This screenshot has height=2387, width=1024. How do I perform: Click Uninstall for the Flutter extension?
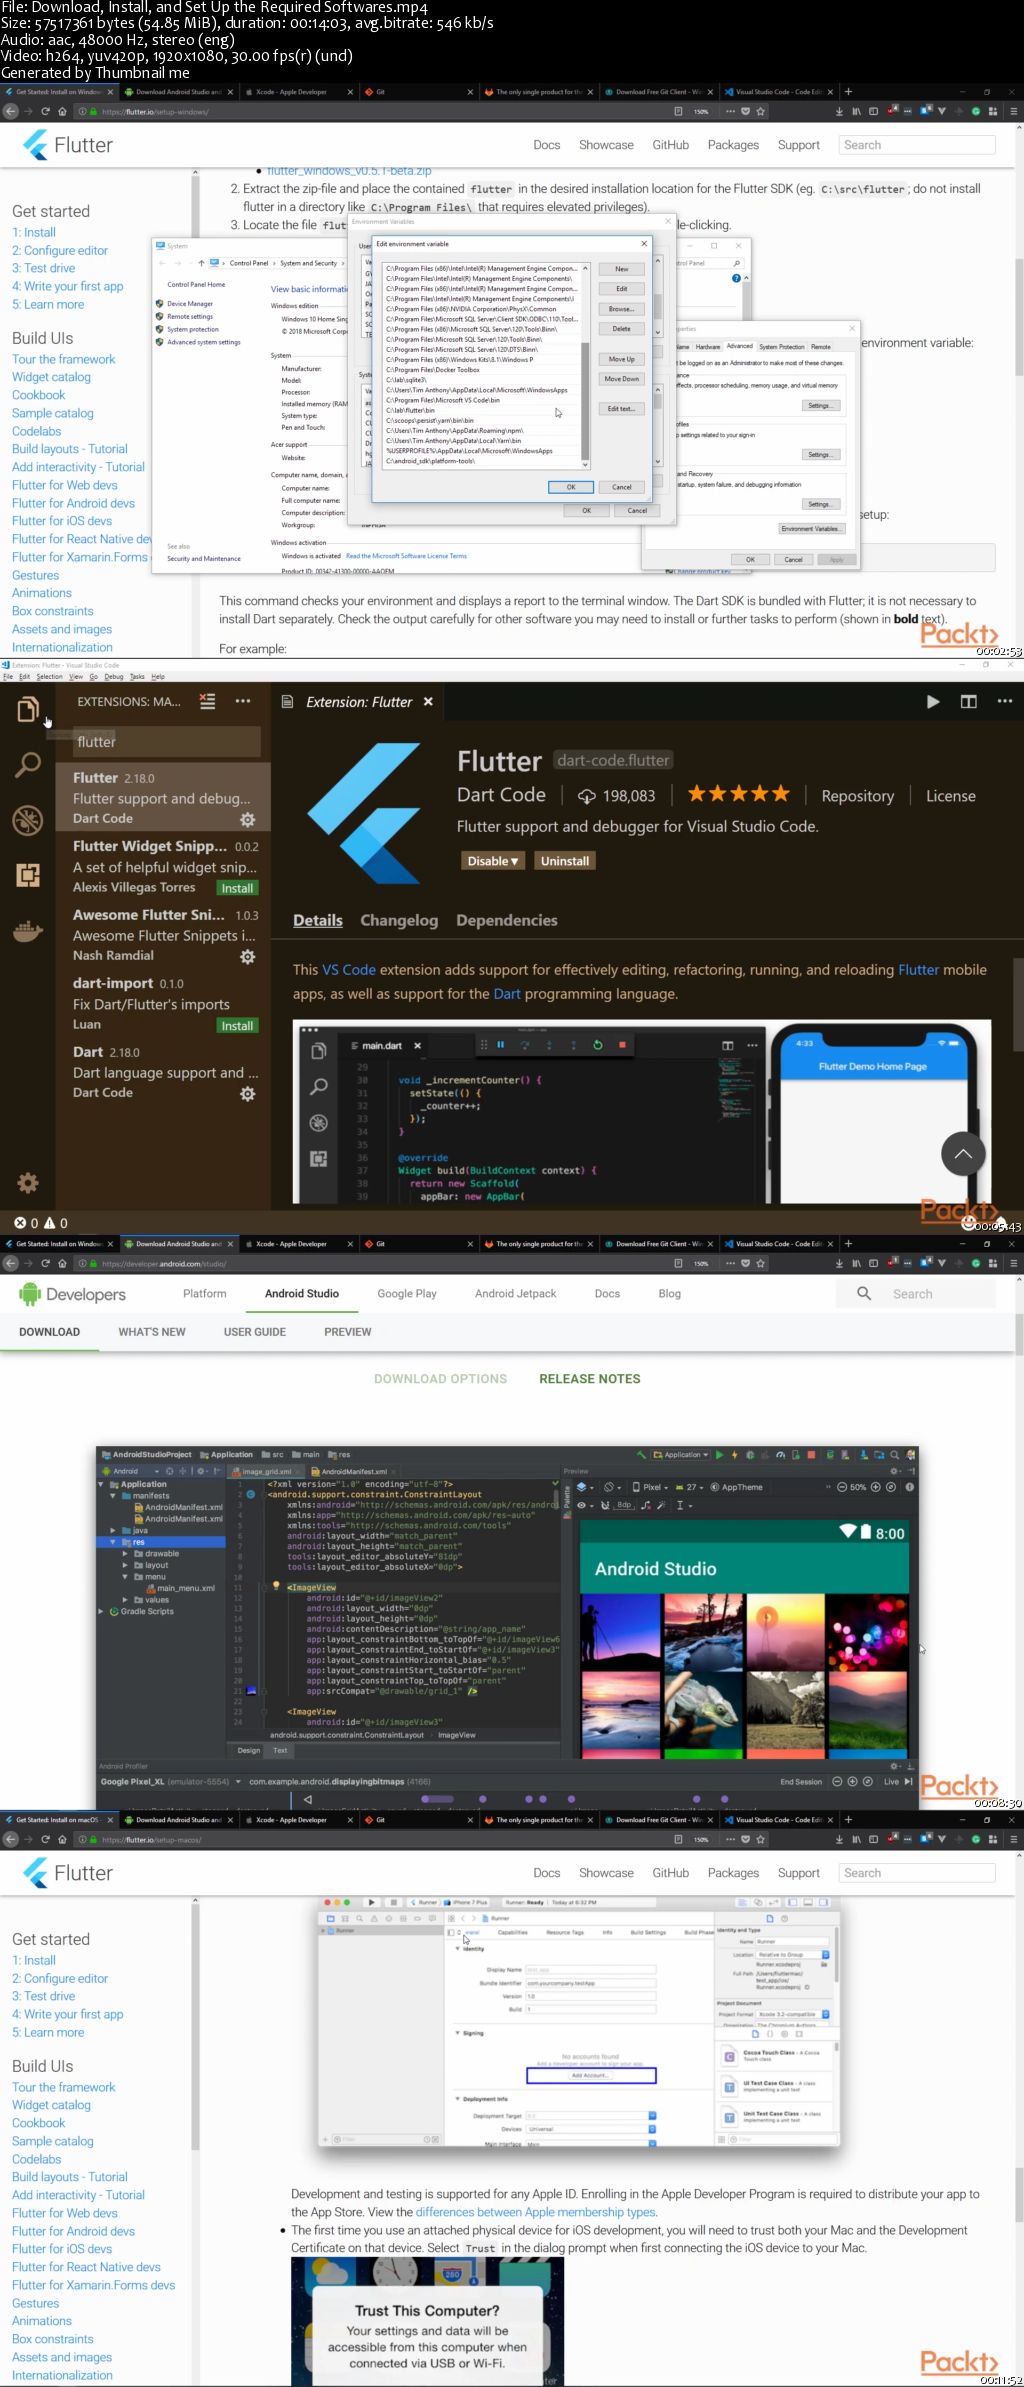click(x=565, y=861)
